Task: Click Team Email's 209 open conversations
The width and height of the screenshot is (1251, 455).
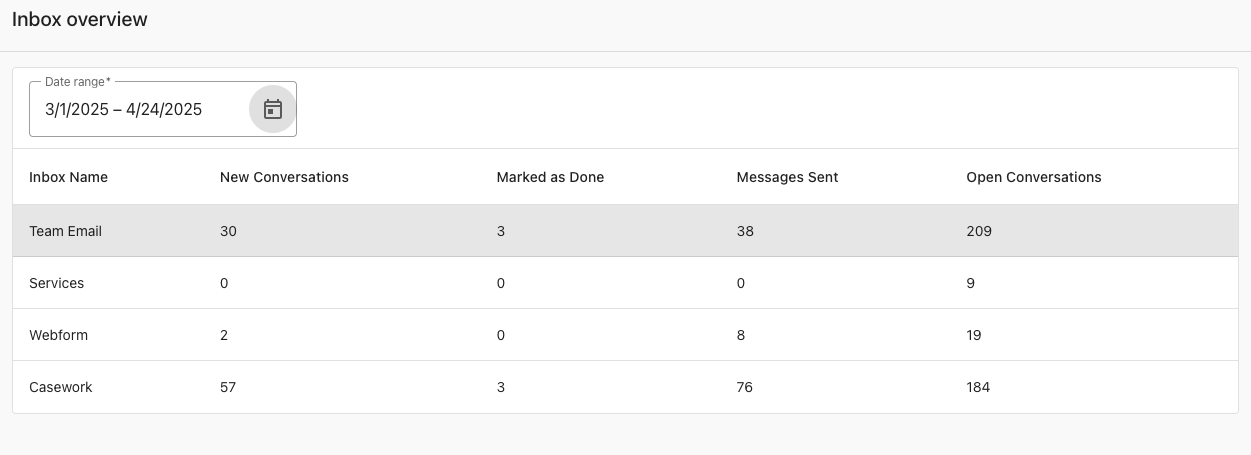Action: 979,231
